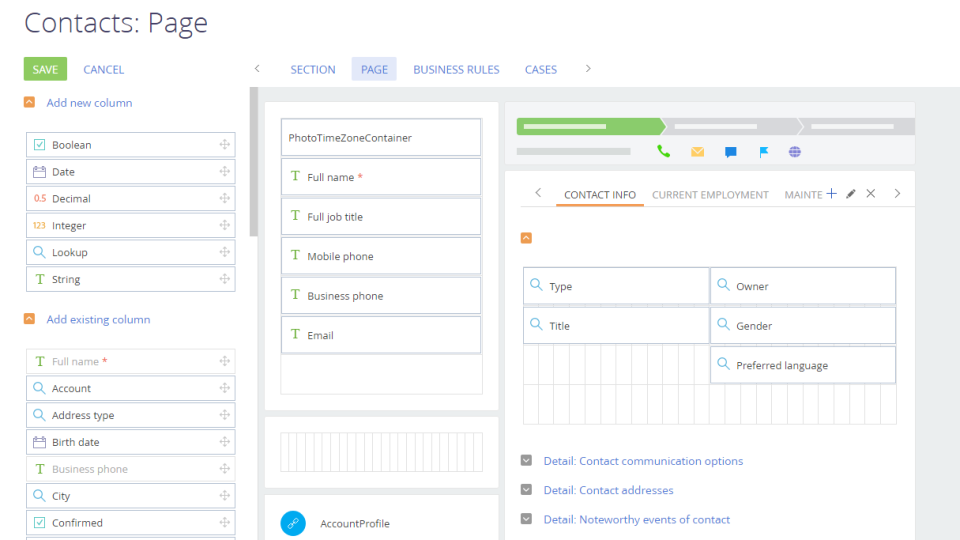960x540 pixels.
Task: Click drag handle of City column
Action: (225, 496)
